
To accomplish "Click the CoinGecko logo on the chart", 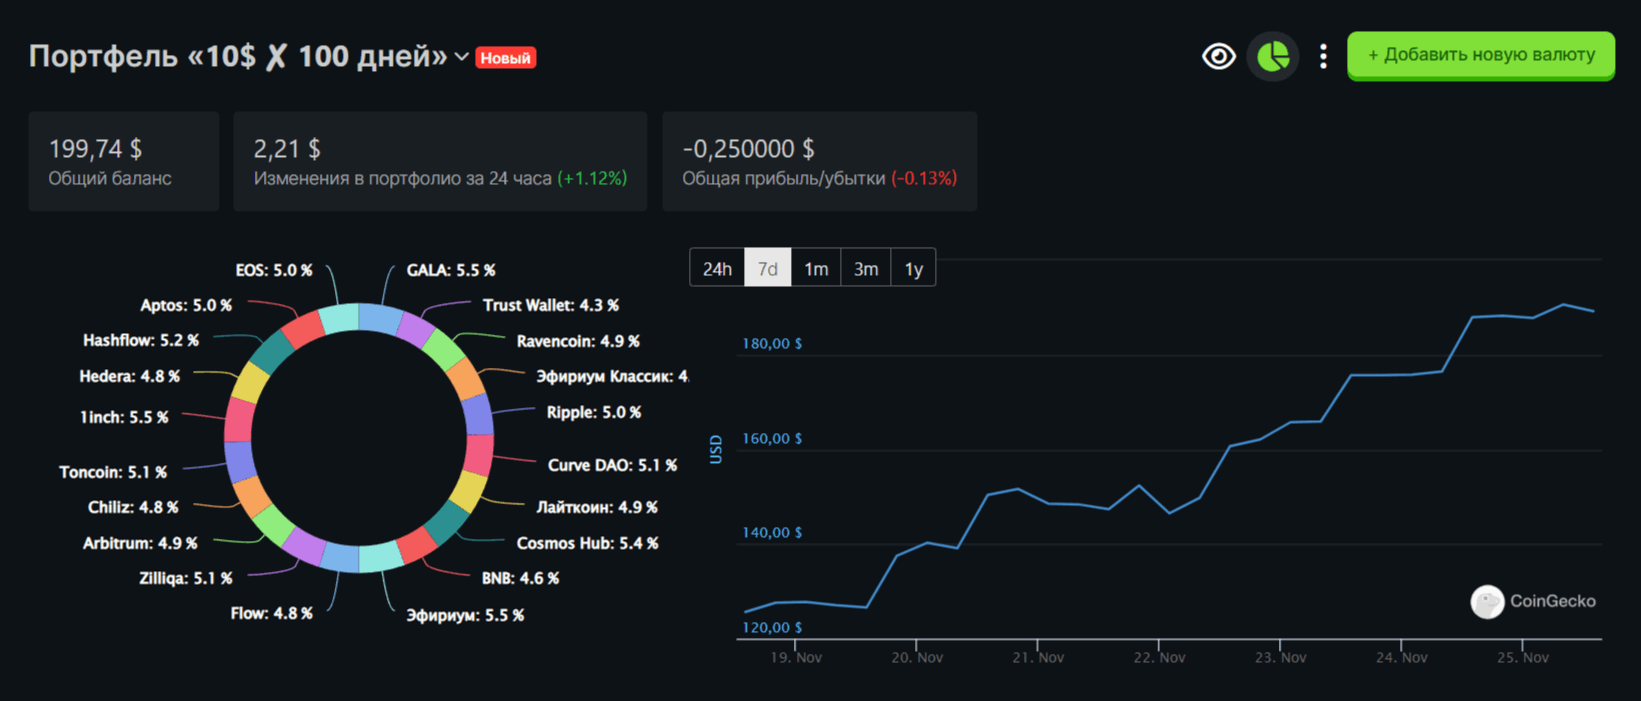I will [1533, 601].
